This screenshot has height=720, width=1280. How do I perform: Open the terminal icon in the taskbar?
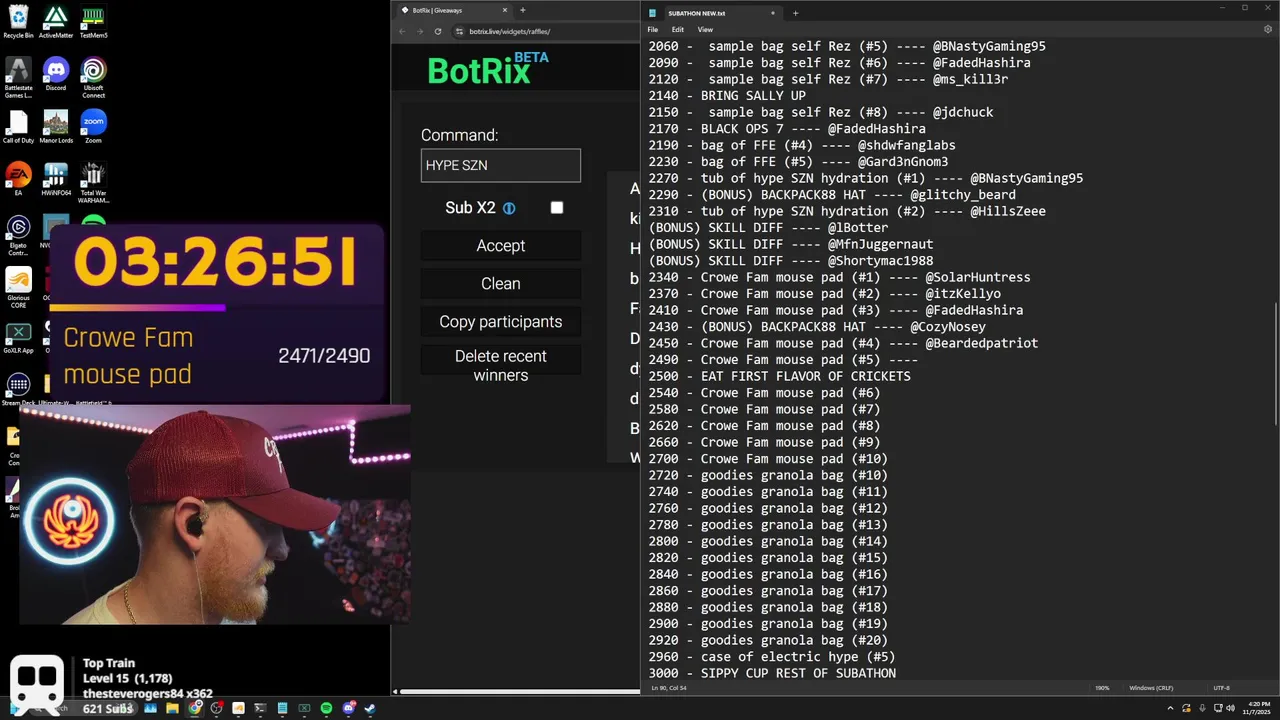click(260, 708)
